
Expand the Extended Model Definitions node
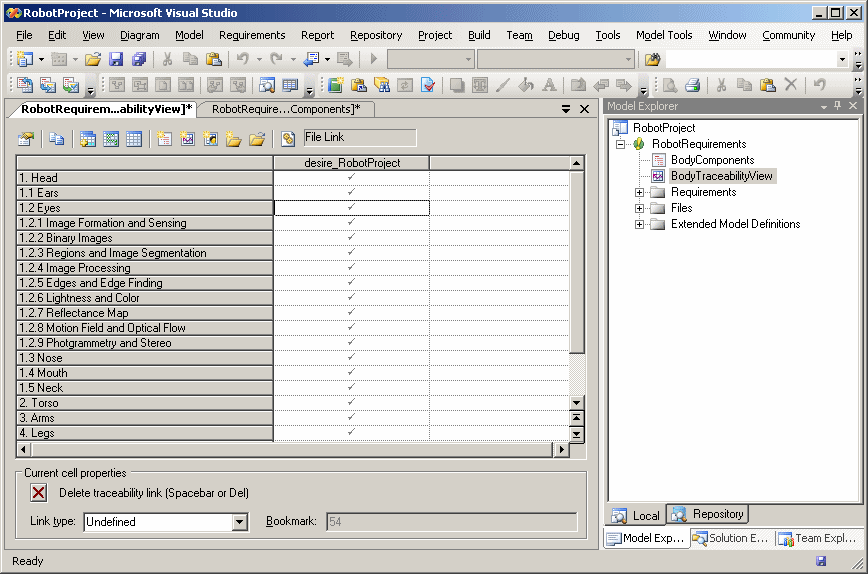point(639,224)
